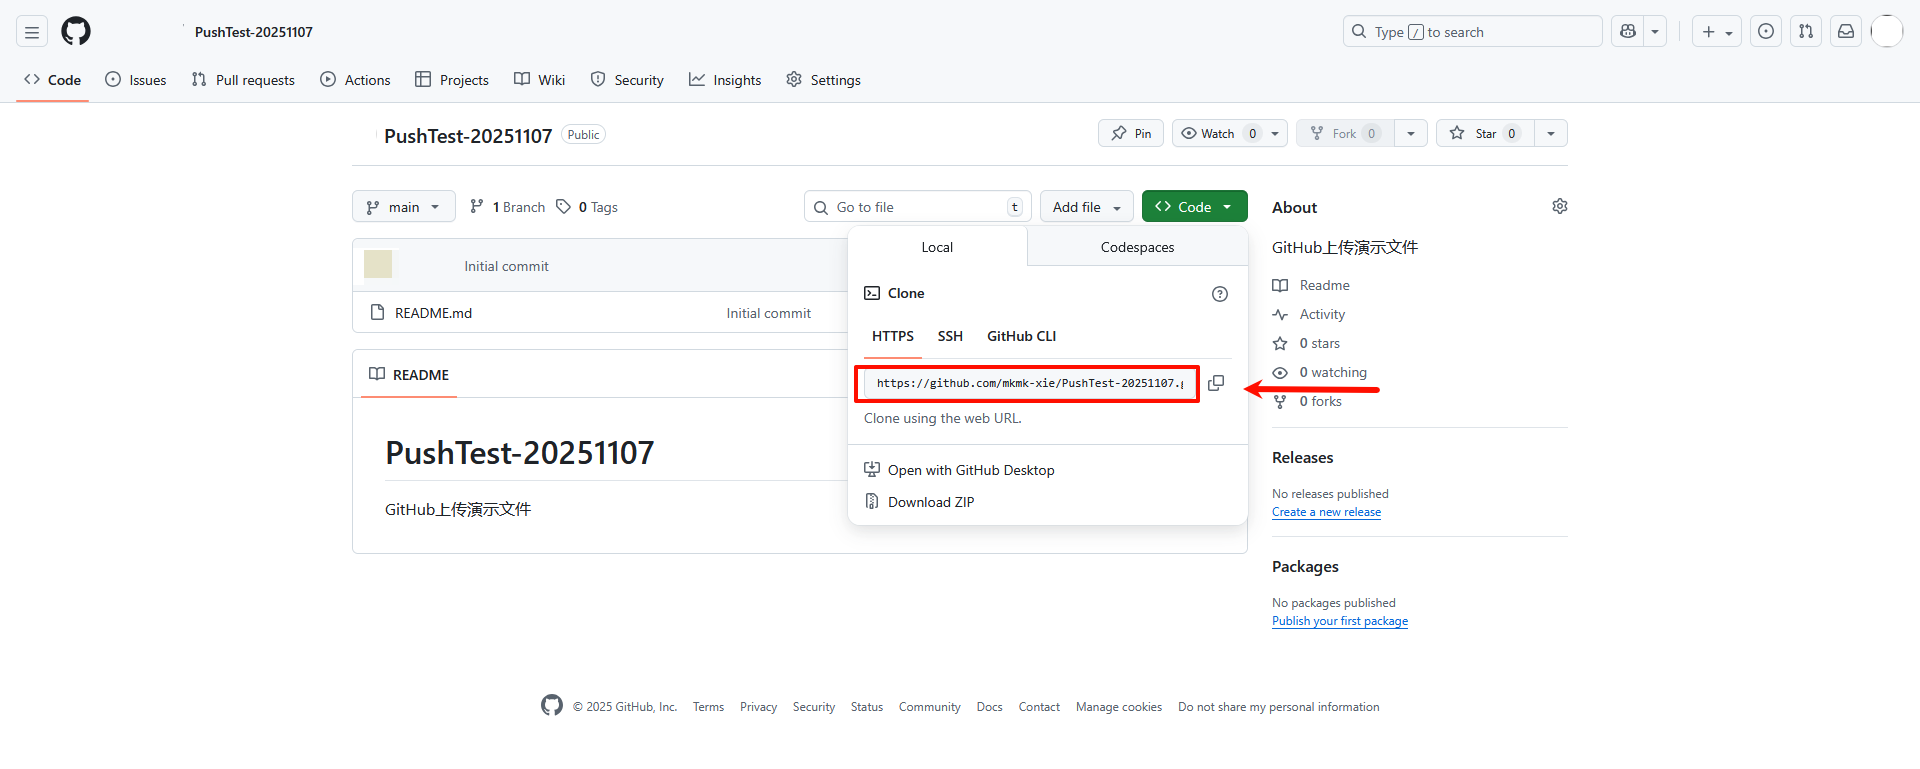The image size is (1920, 769).
Task: Copy the clone URL to clipboard
Action: coord(1216,383)
